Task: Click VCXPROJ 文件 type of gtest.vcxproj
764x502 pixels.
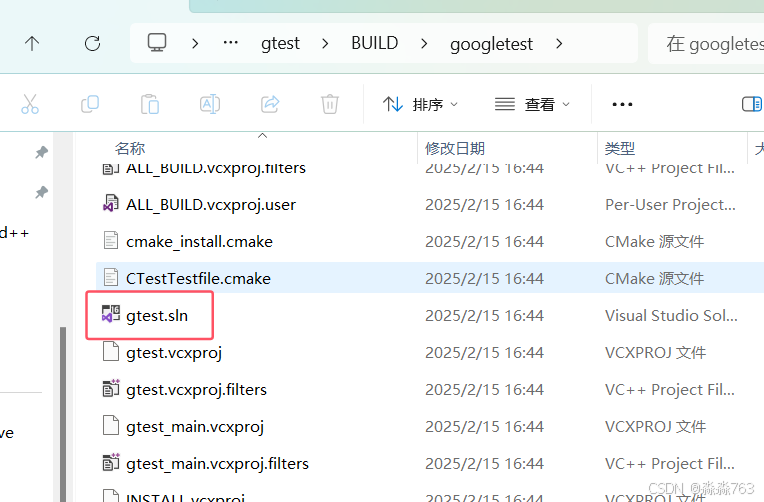Action: point(655,352)
